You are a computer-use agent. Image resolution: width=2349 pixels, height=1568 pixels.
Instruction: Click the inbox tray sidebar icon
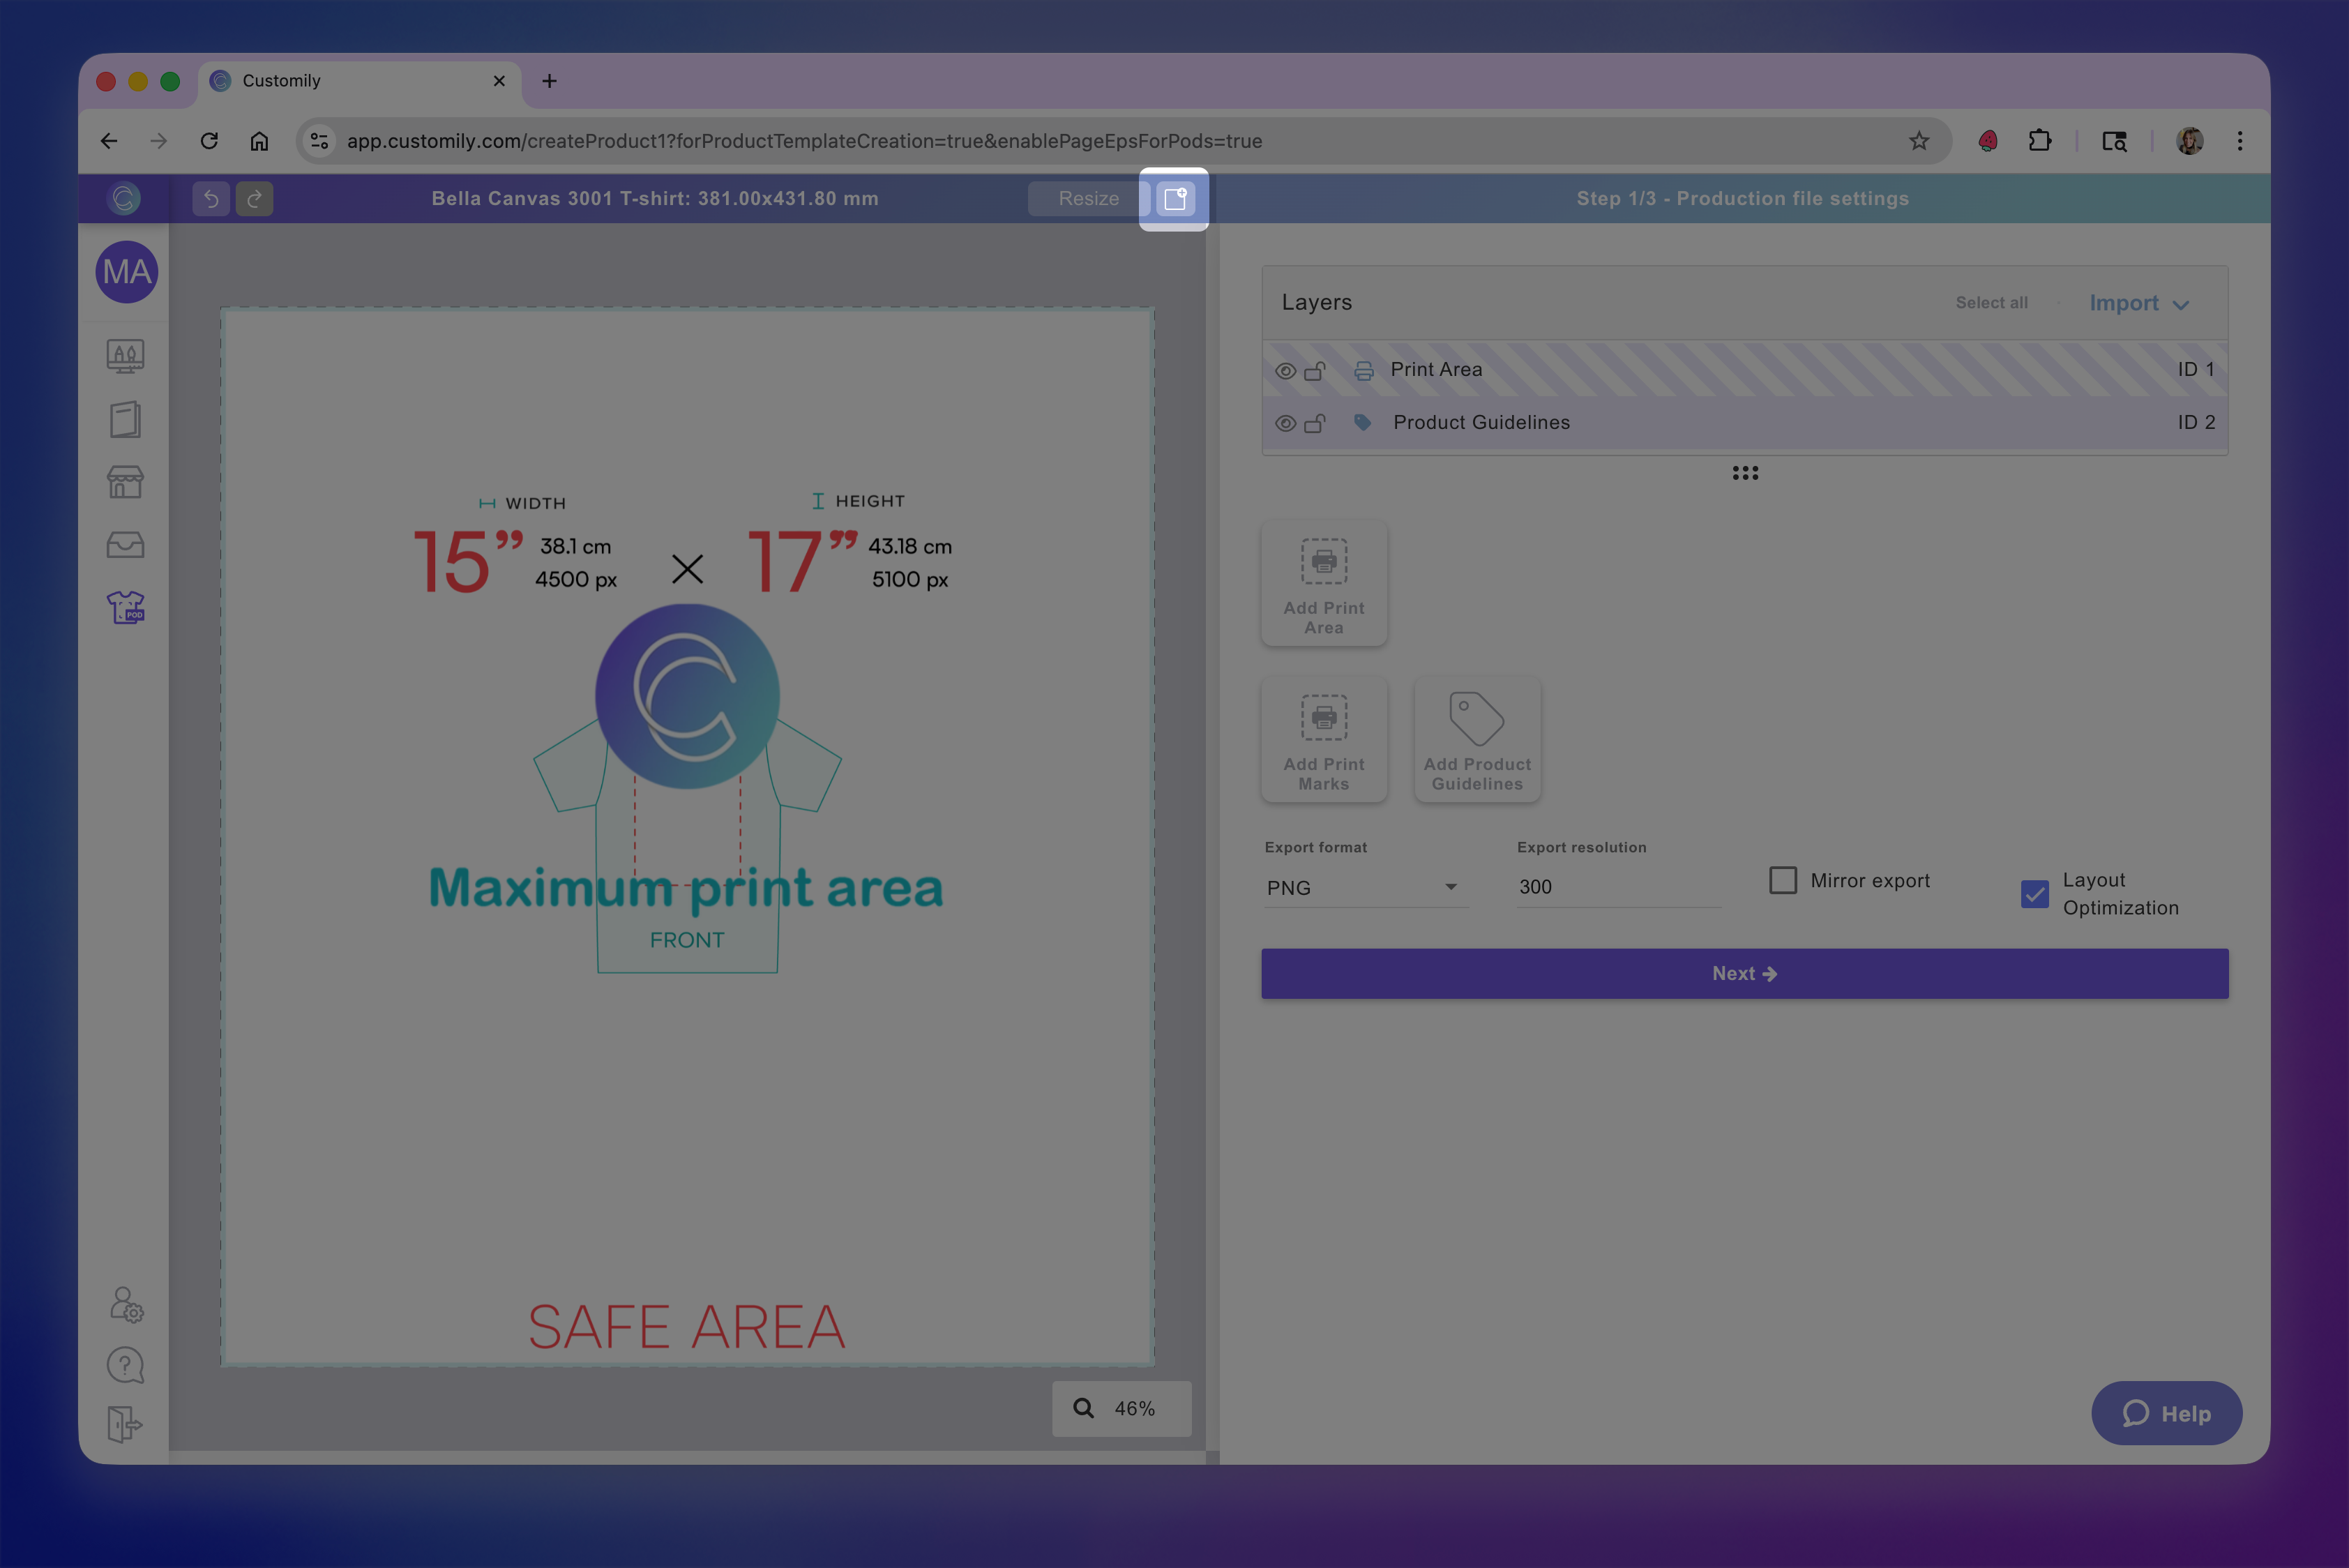126,545
